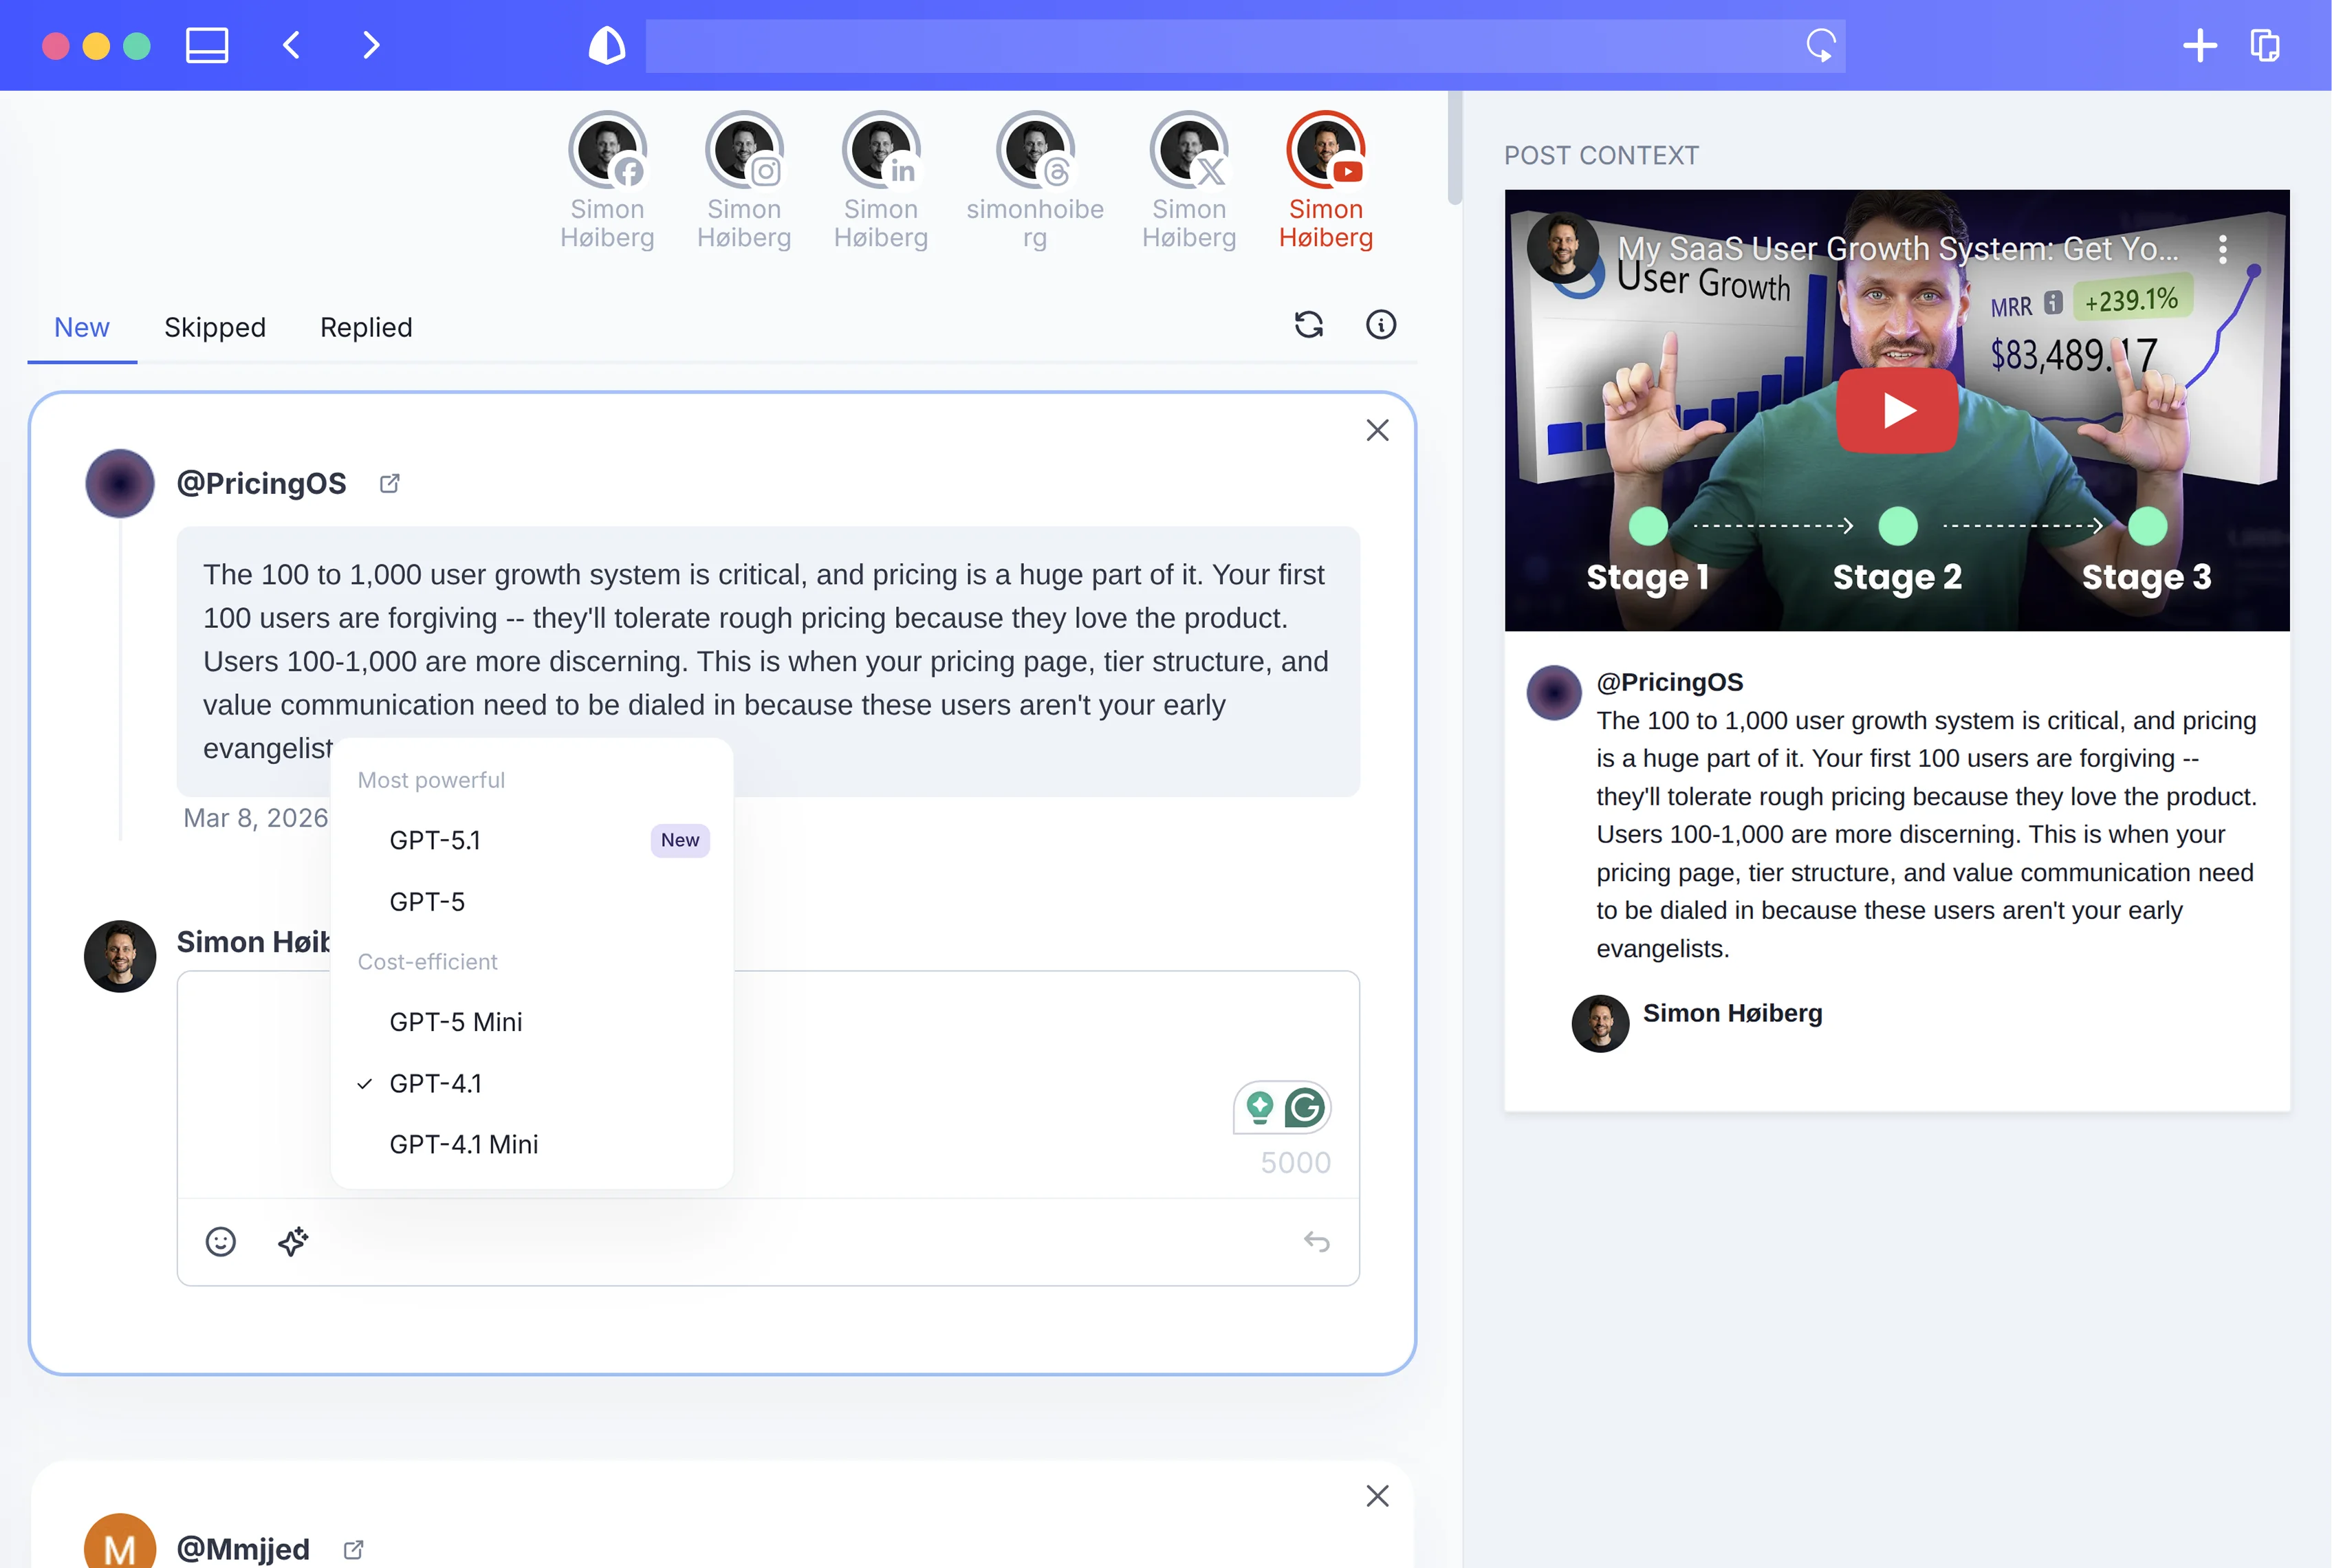Click the reload icon in the browser toolbar
Screen dimensions: 2332x1568
1821,45
